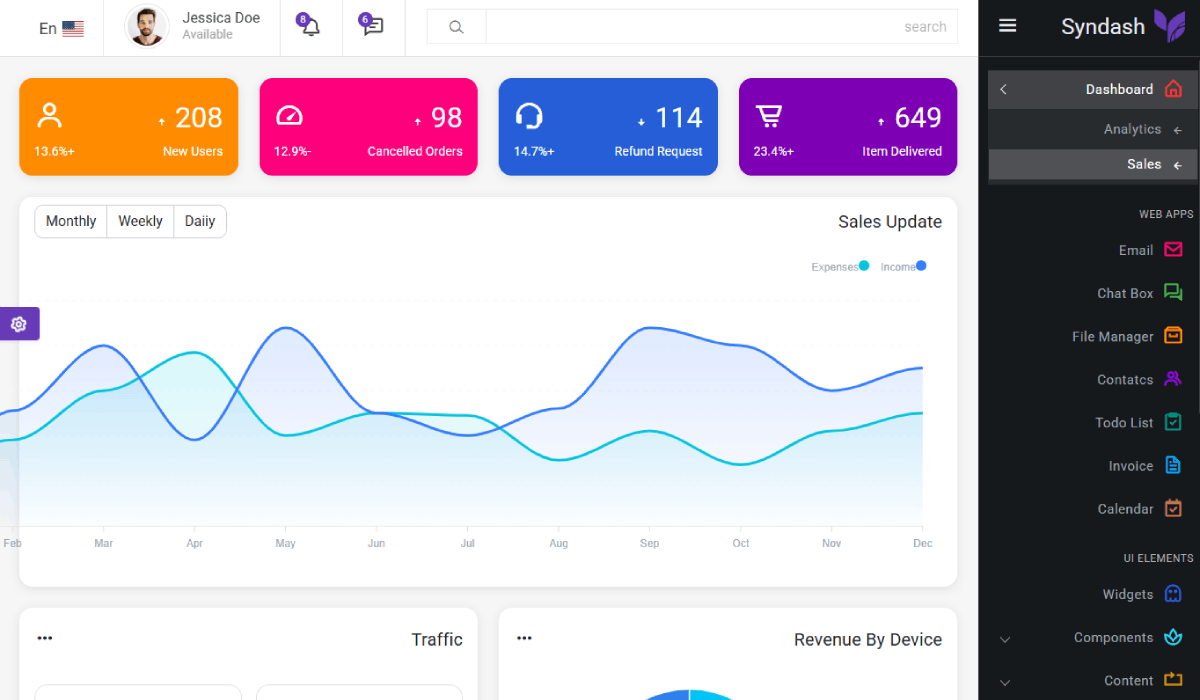This screenshot has height=700, width=1200.
Task: Open the Revenue By Device options menu
Action: point(524,638)
